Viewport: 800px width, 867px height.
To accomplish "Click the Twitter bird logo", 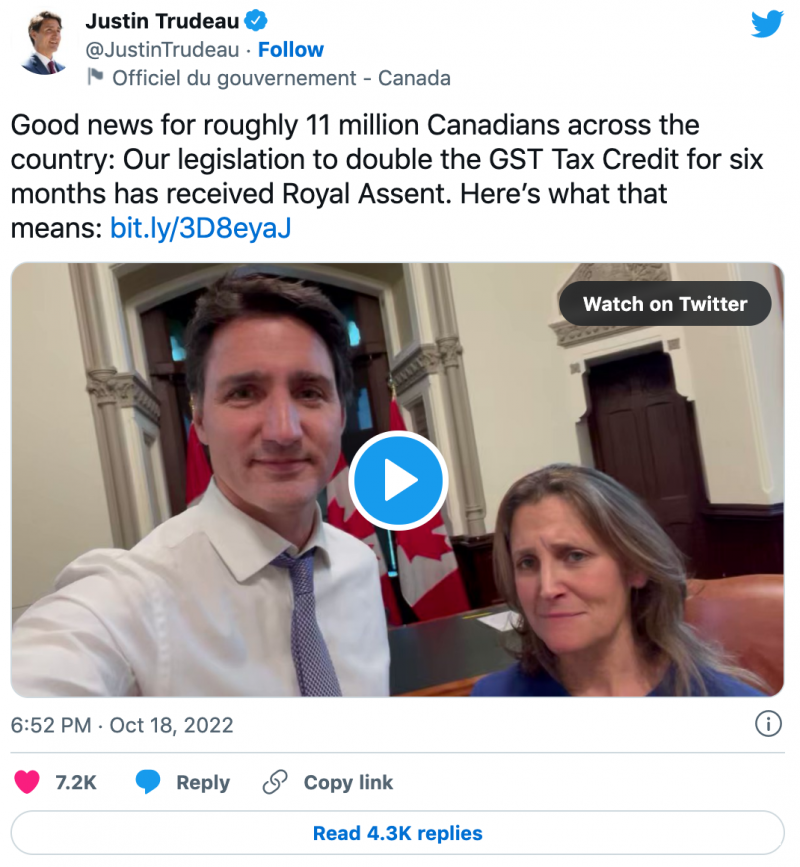I will click(767, 24).
